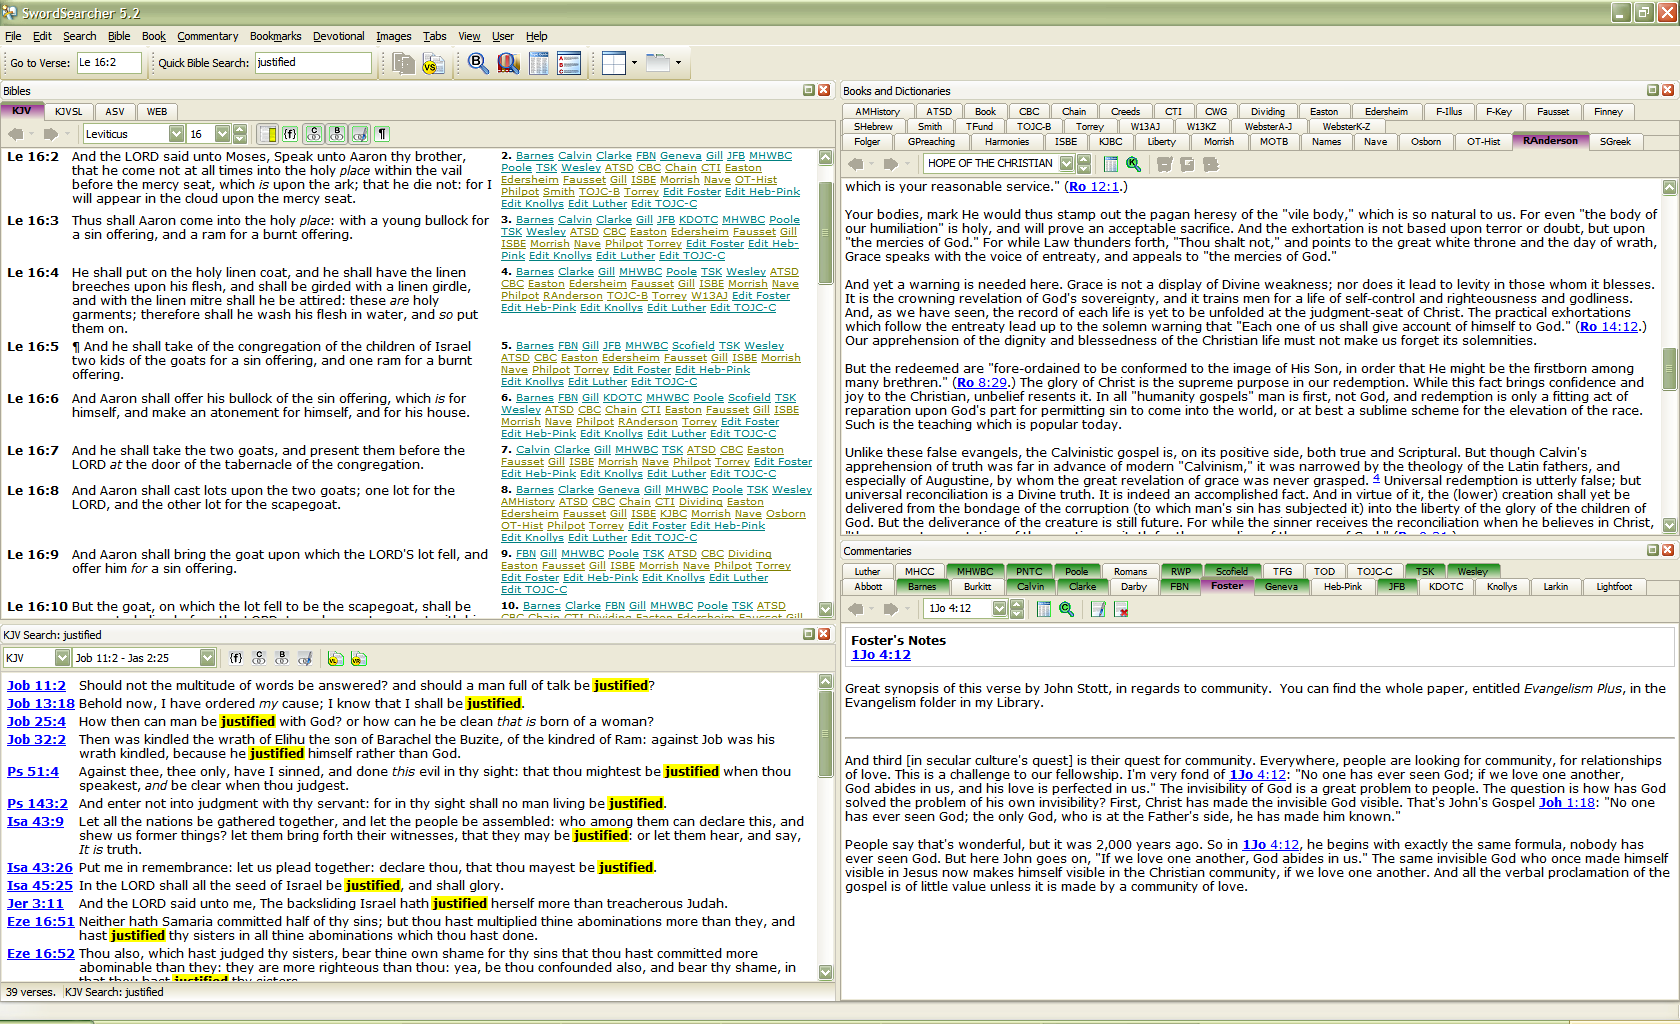This screenshot has height=1024, width=1680.
Task: Follow the Ro 12:1 verse link
Action: point(1092,187)
